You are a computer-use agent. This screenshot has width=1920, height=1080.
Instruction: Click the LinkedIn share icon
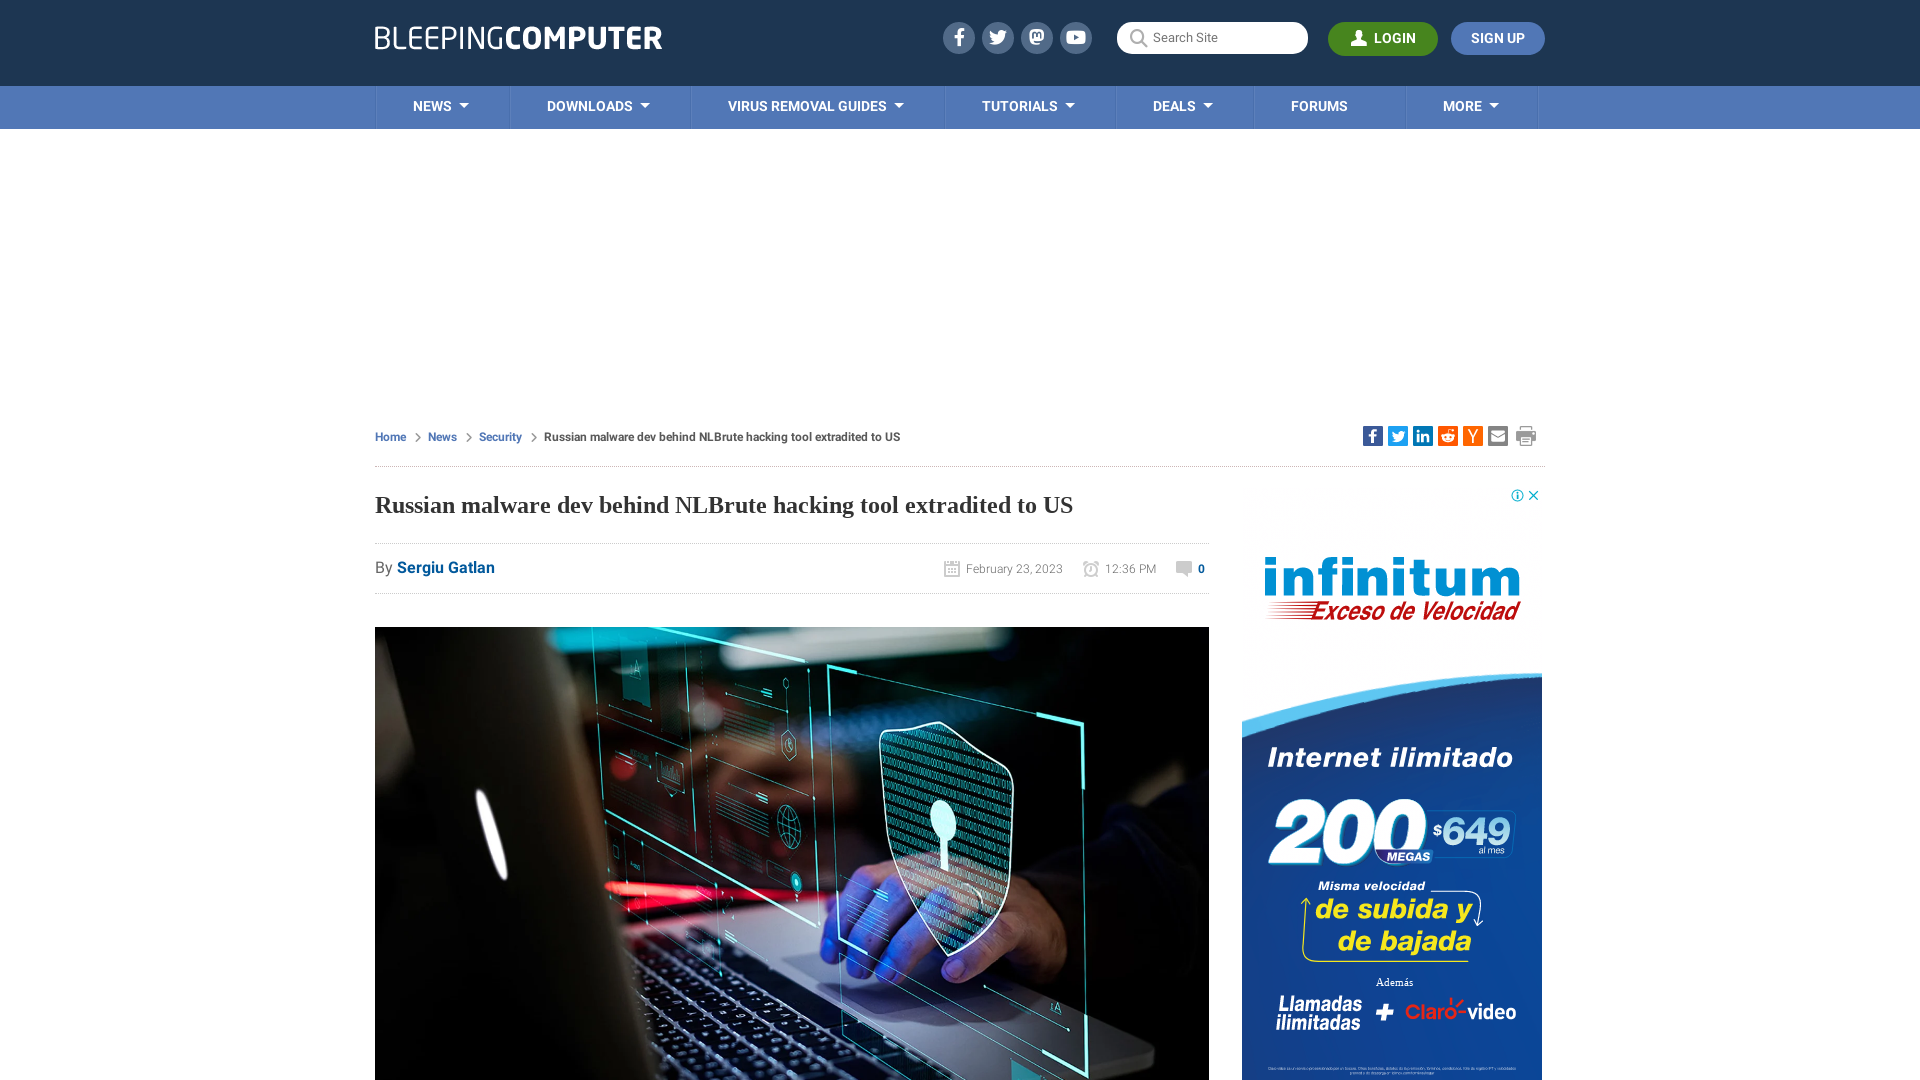(x=1423, y=435)
